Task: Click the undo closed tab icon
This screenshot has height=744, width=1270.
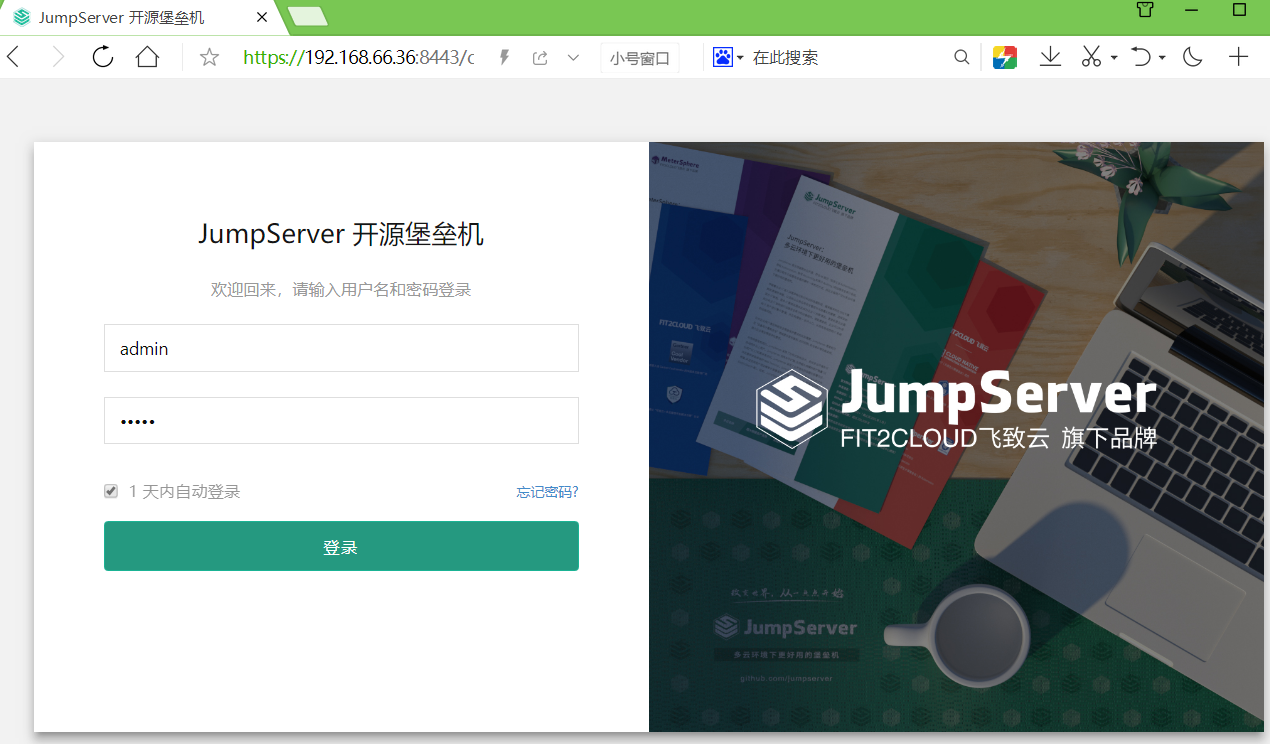Action: pyautogui.click(x=1141, y=58)
